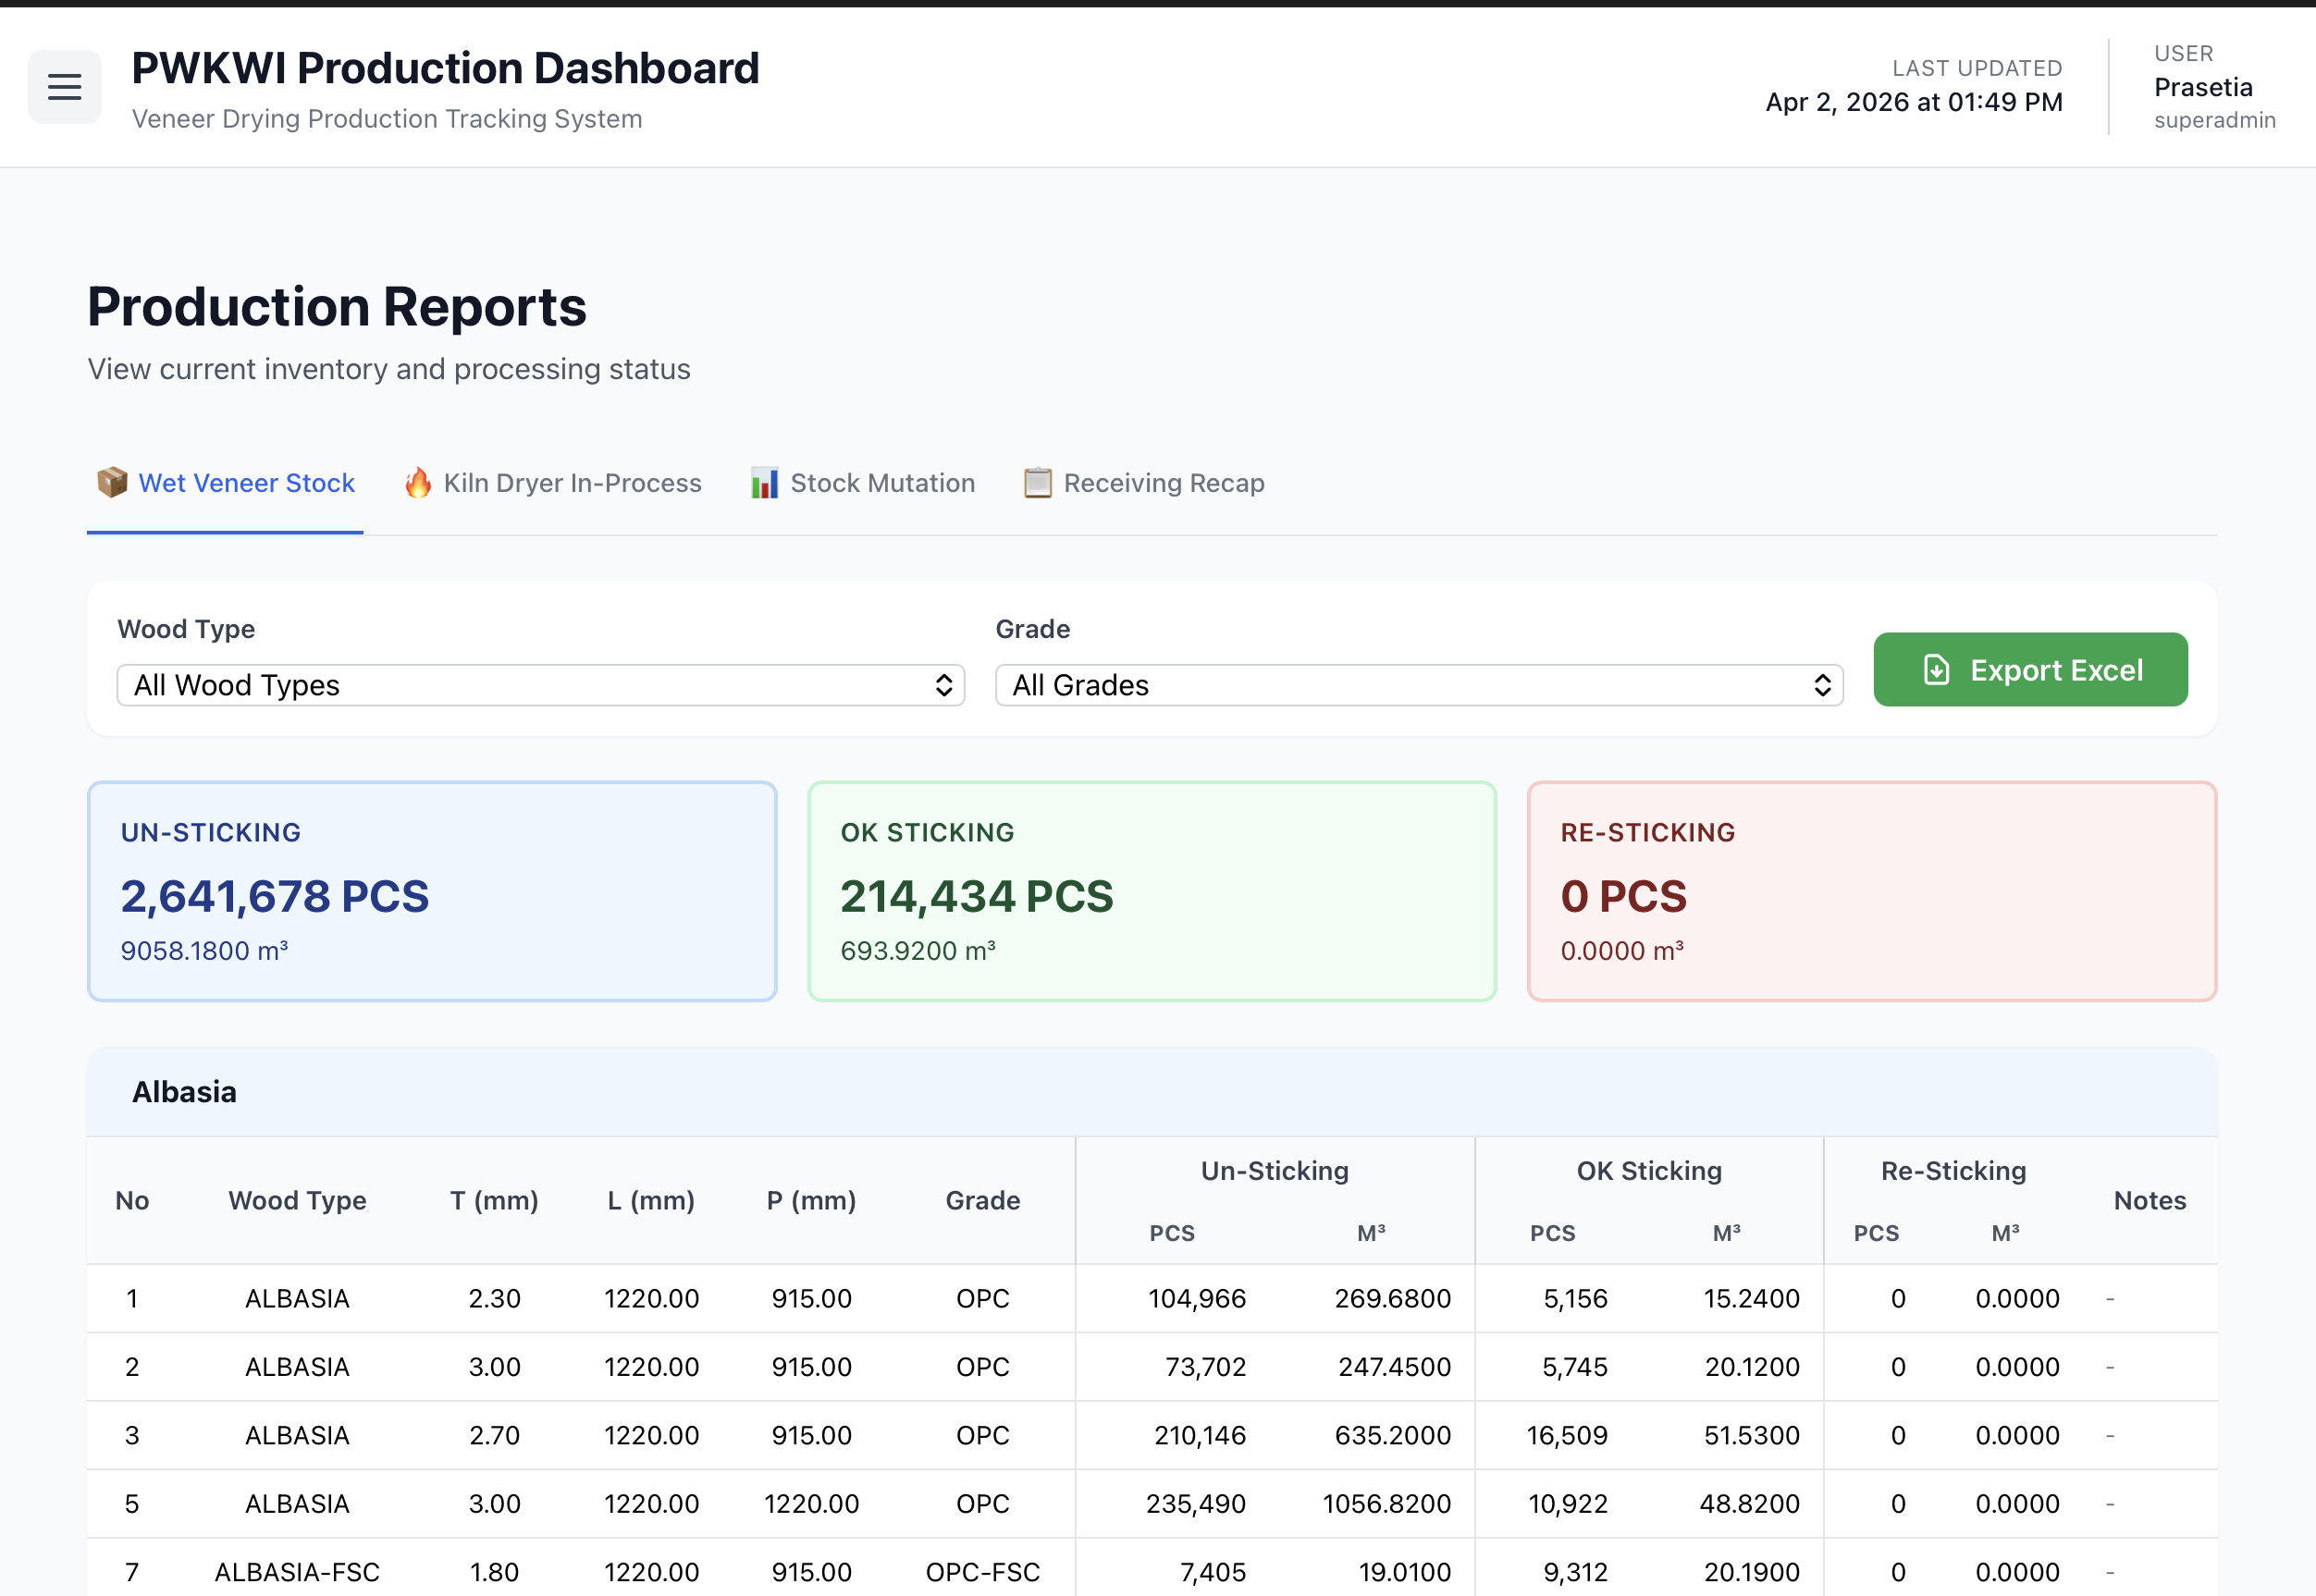This screenshot has height=1596, width=2316.
Task: Select the Wet Veneer Stock tab
Action: click(246, 483)
